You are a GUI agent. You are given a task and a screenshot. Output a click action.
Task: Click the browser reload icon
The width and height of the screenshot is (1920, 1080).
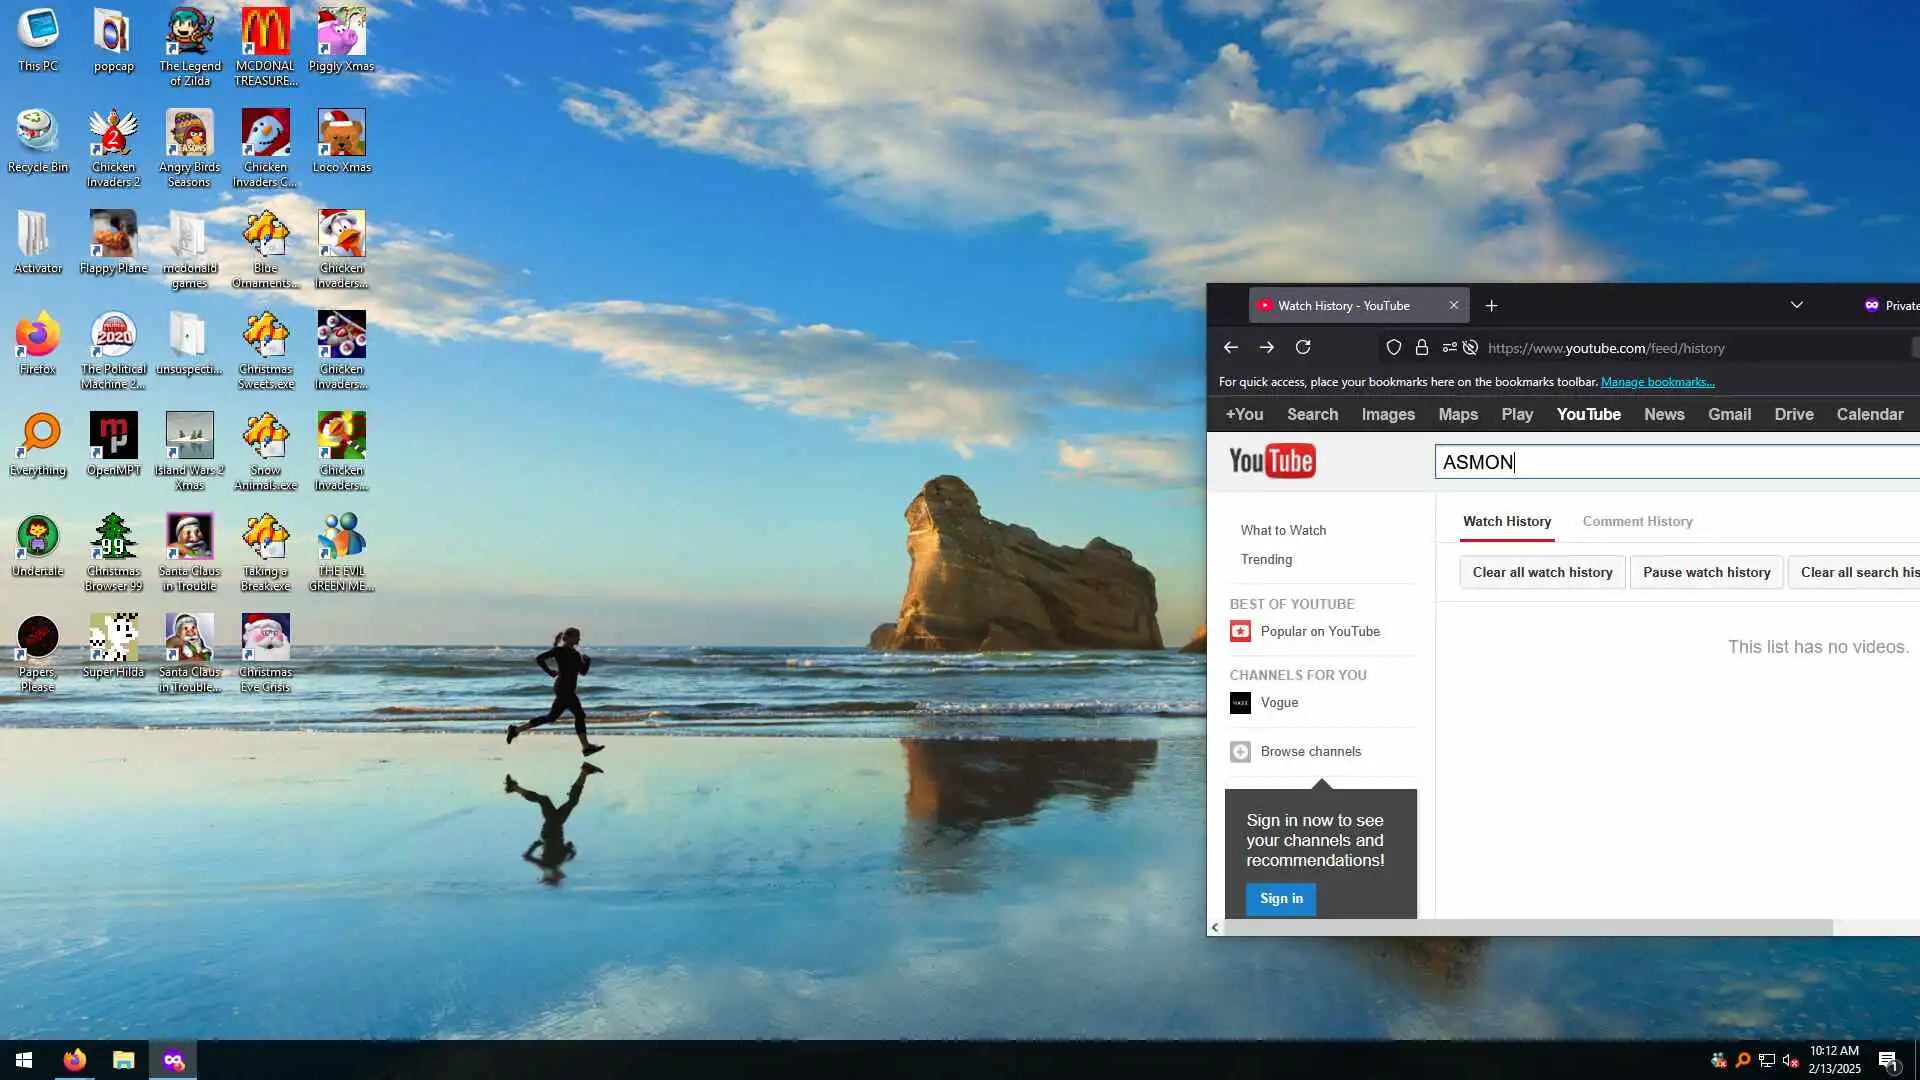tap(1303, 347)
